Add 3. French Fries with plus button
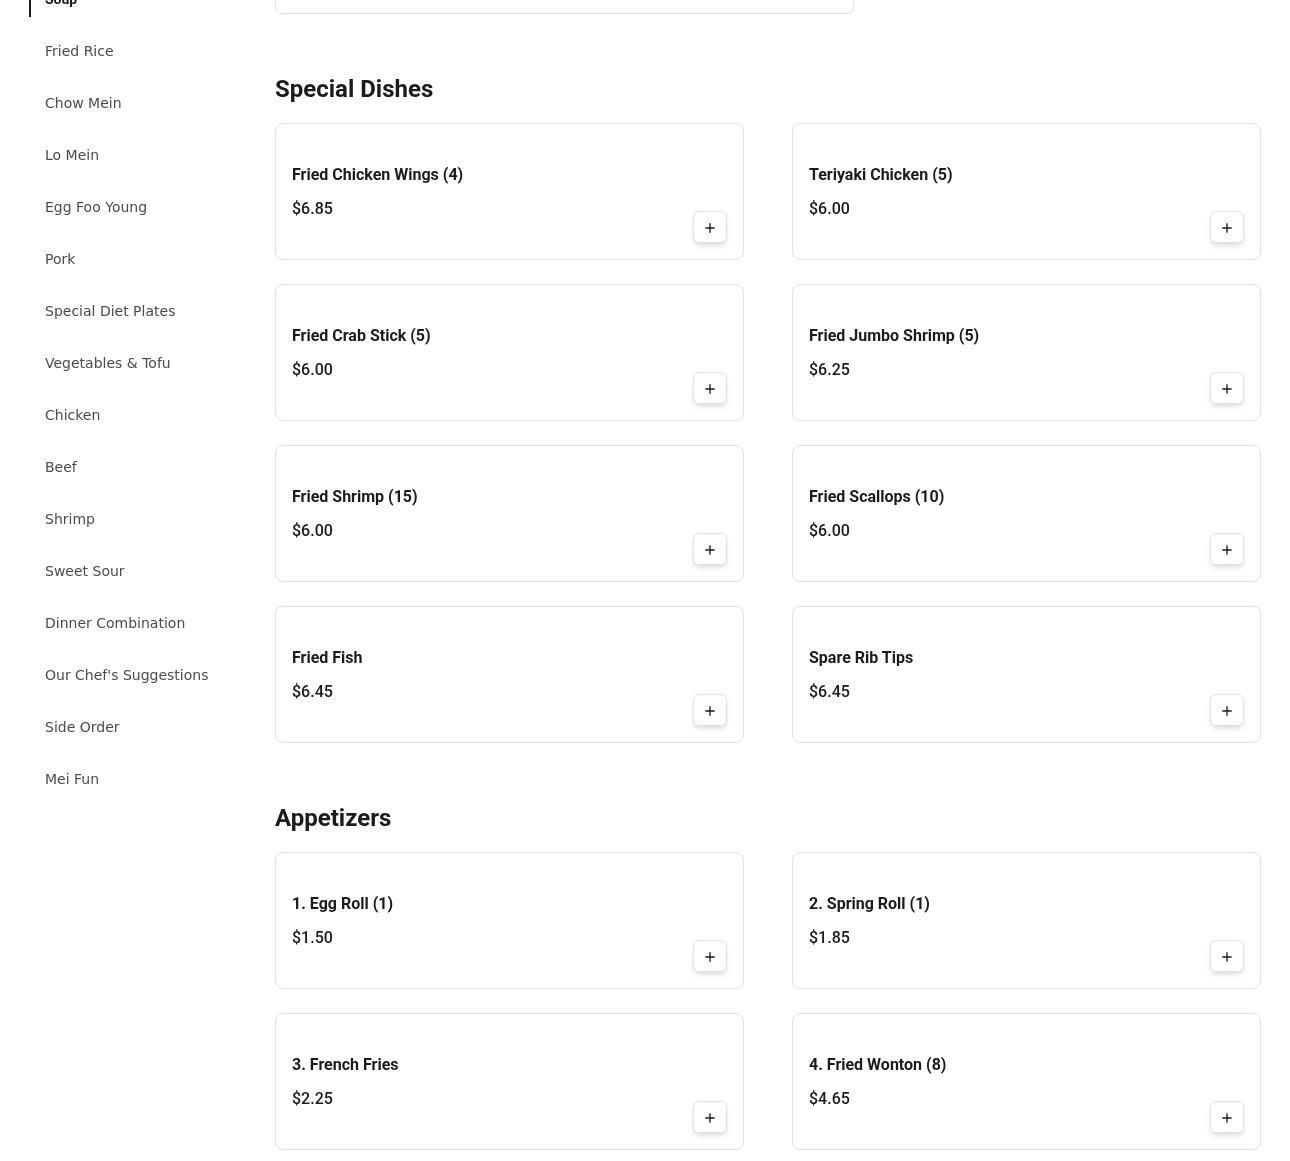Viewport: 1290px width, 1161px height. (710, 1118)
